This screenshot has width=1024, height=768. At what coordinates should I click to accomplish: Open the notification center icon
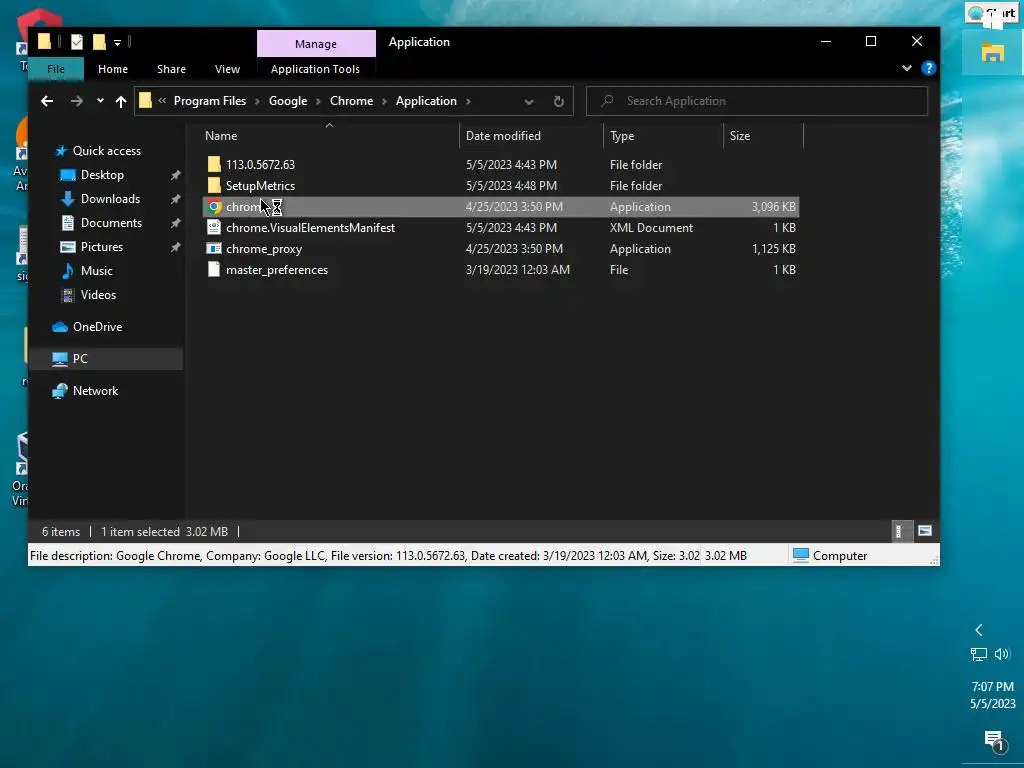(x=994, y=741)
